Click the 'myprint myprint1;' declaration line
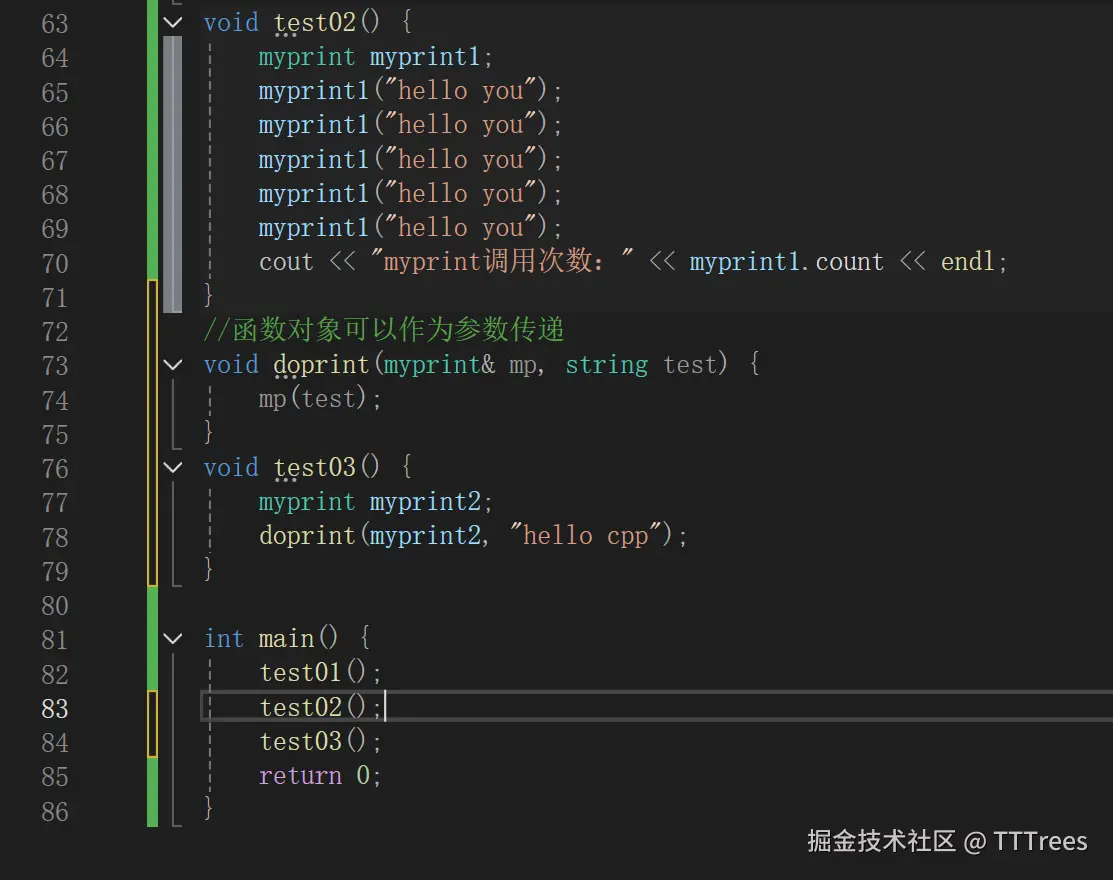 click(x=375, y=57)
